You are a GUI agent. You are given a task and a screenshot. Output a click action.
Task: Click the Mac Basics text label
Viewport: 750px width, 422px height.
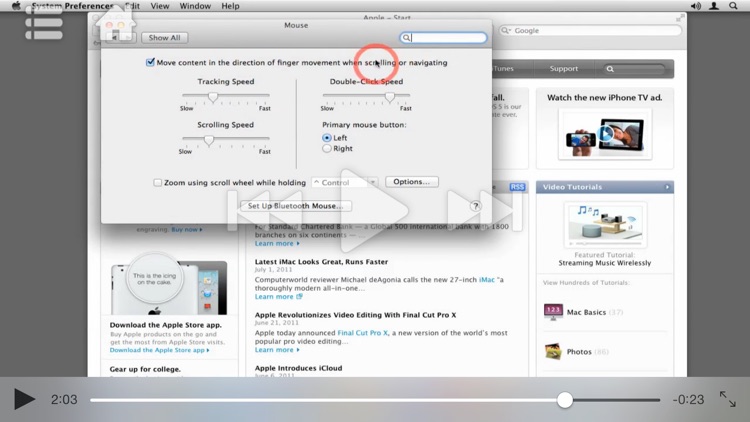pos(586,312)
